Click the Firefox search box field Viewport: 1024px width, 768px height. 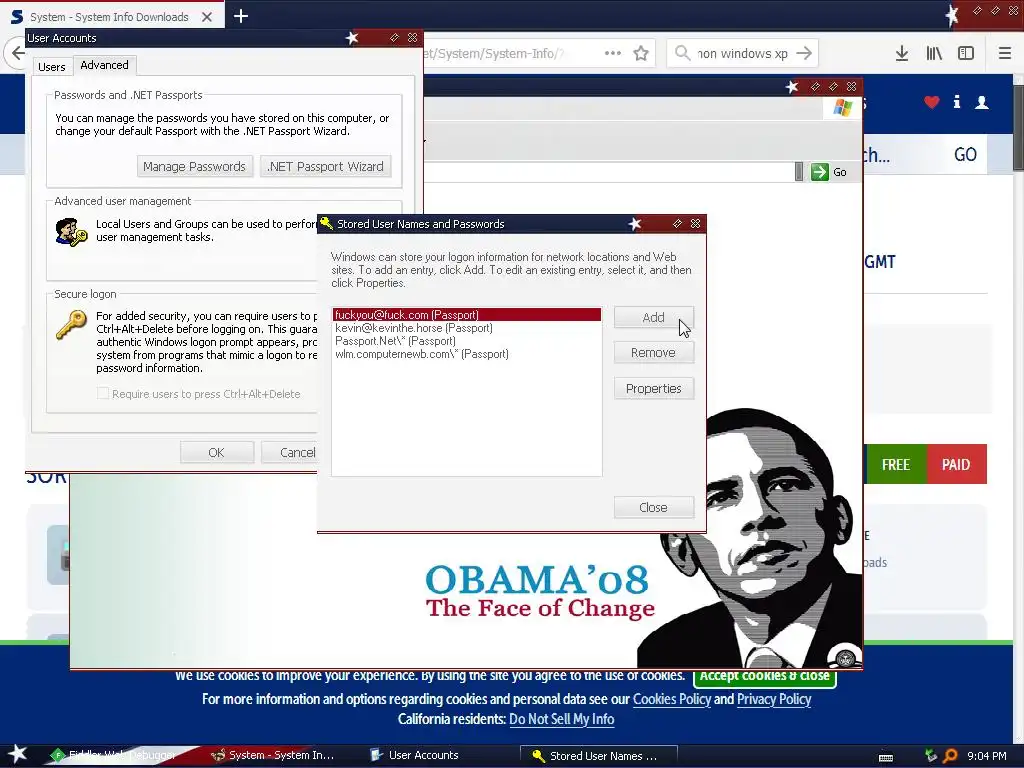point(743,54)
